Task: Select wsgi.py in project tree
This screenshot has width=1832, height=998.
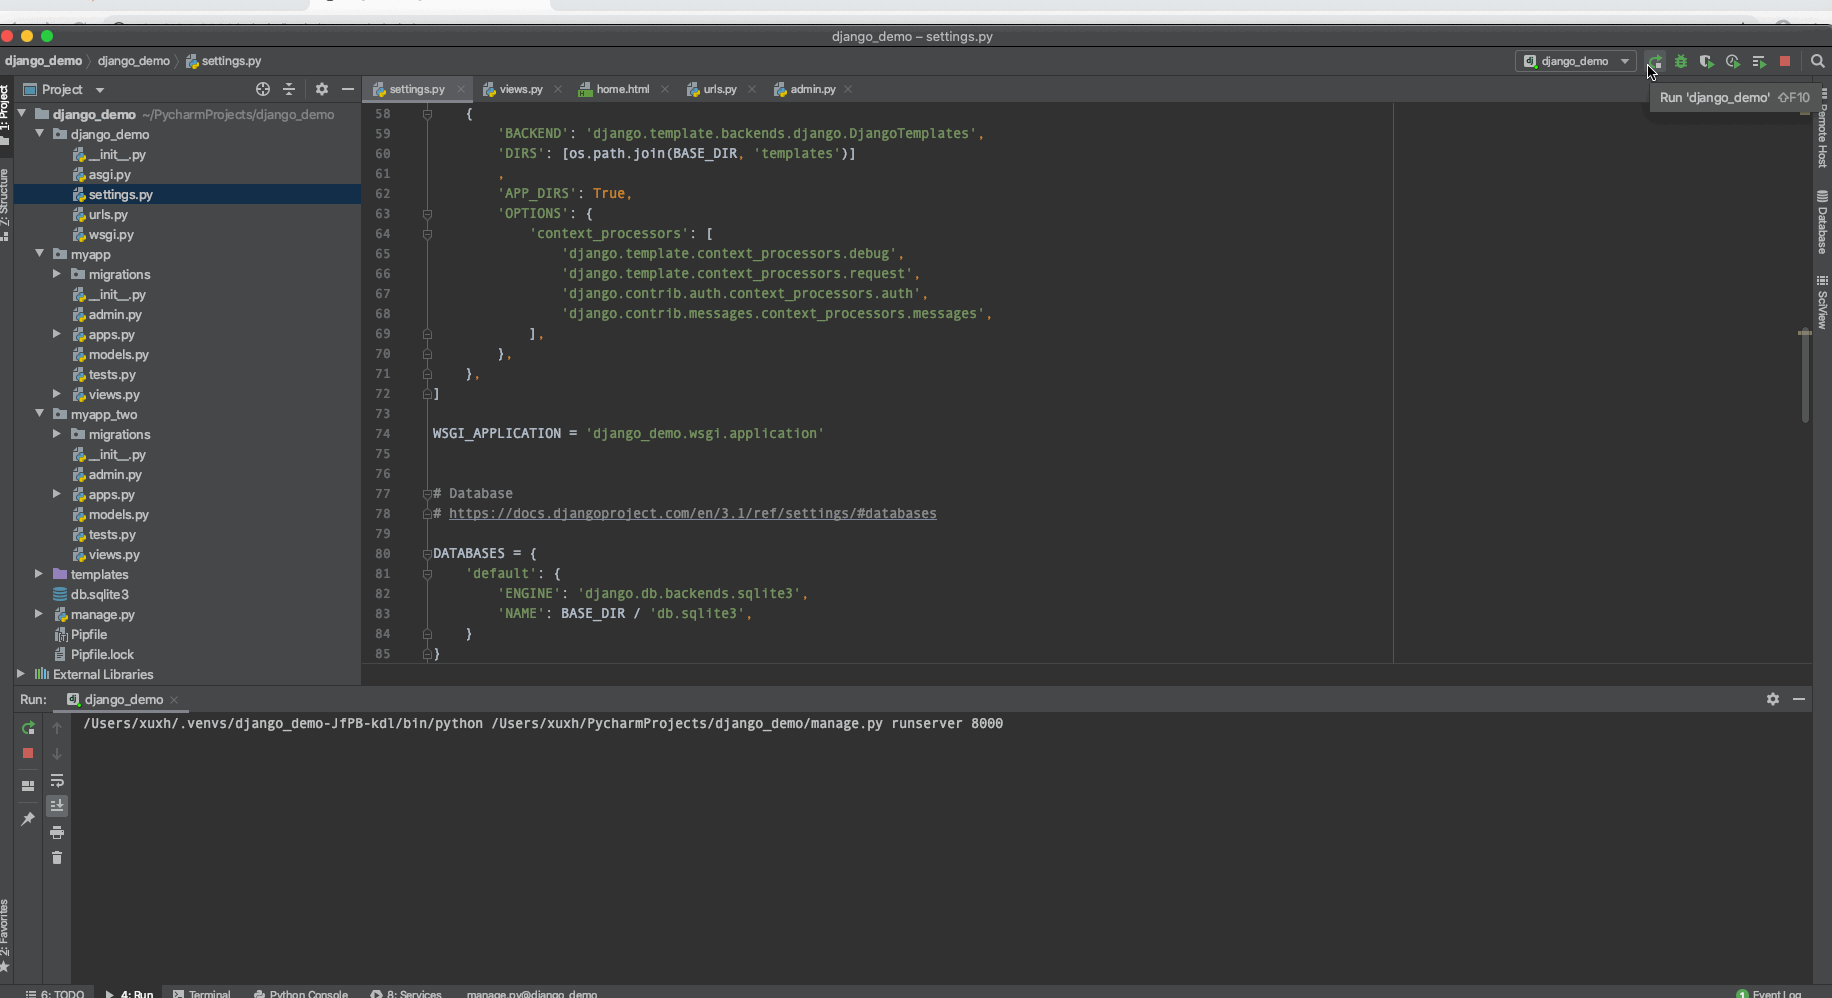Action: 111,235
